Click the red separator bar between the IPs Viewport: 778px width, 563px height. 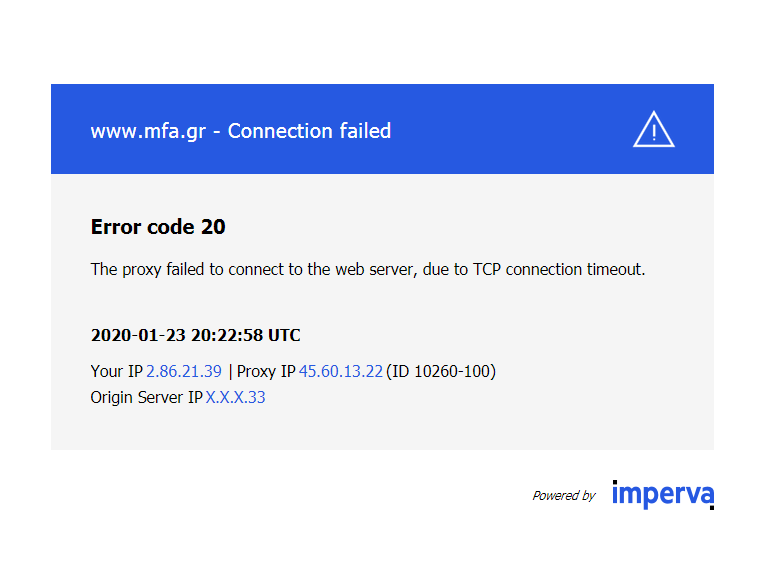pos(230,371)
